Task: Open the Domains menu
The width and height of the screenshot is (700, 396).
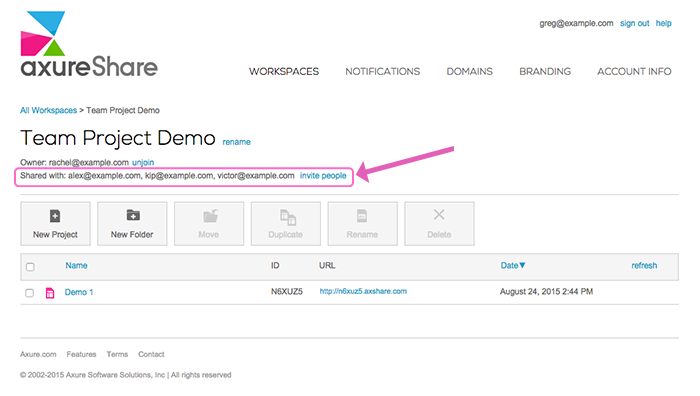Action: click(x=470, y=71)
